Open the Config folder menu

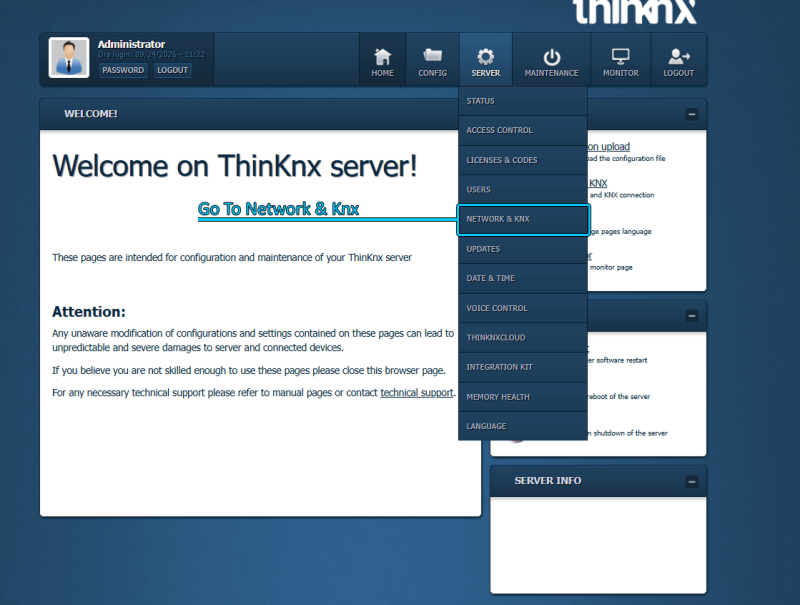pos(432,60)
